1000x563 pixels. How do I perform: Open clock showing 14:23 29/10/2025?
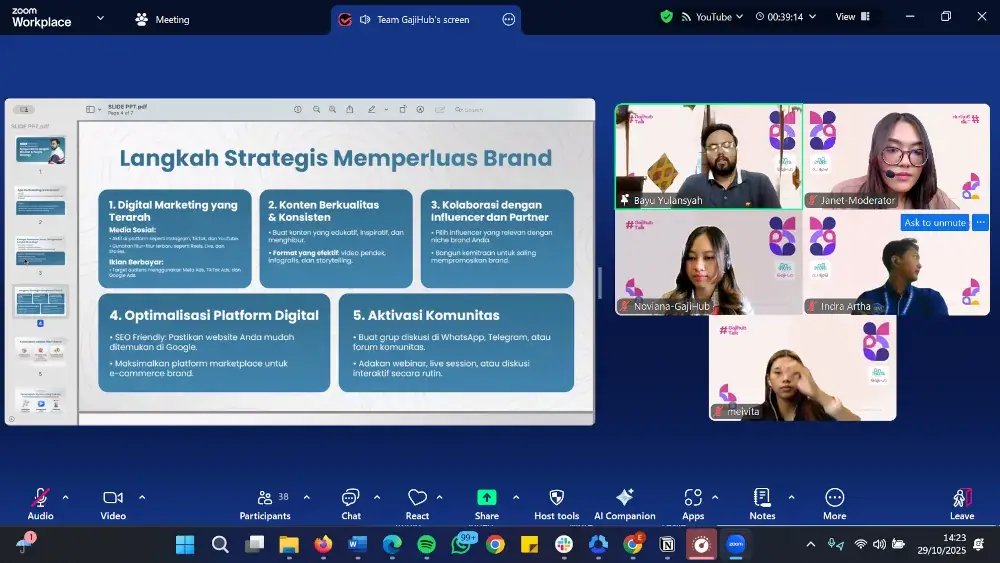pyautogui.click(x=942, y=544)
